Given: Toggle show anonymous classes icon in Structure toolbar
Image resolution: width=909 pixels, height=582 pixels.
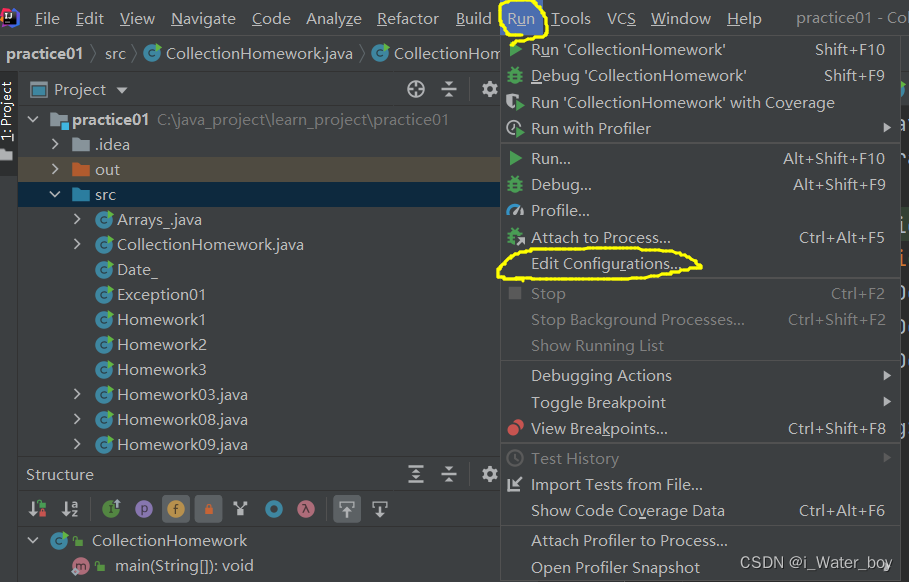Looking at the screenshot, I should [x=241, y=509].
